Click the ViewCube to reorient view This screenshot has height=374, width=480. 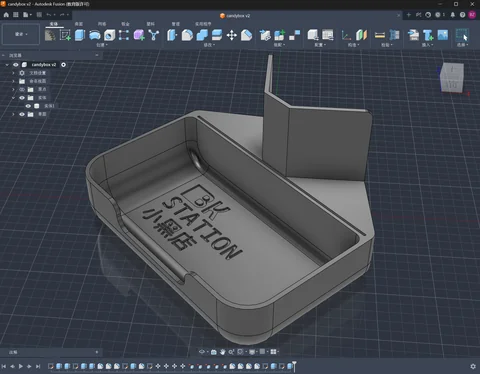(x=452, y=78)
